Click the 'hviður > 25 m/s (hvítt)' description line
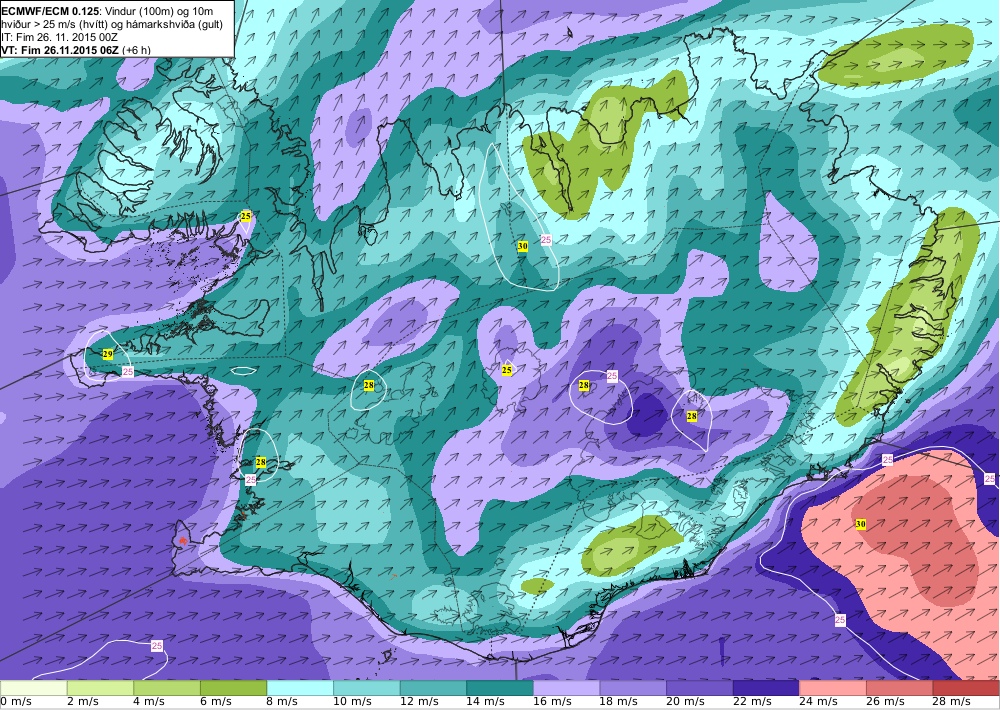This screenshot has height=710, width=1000. (54, 24)
